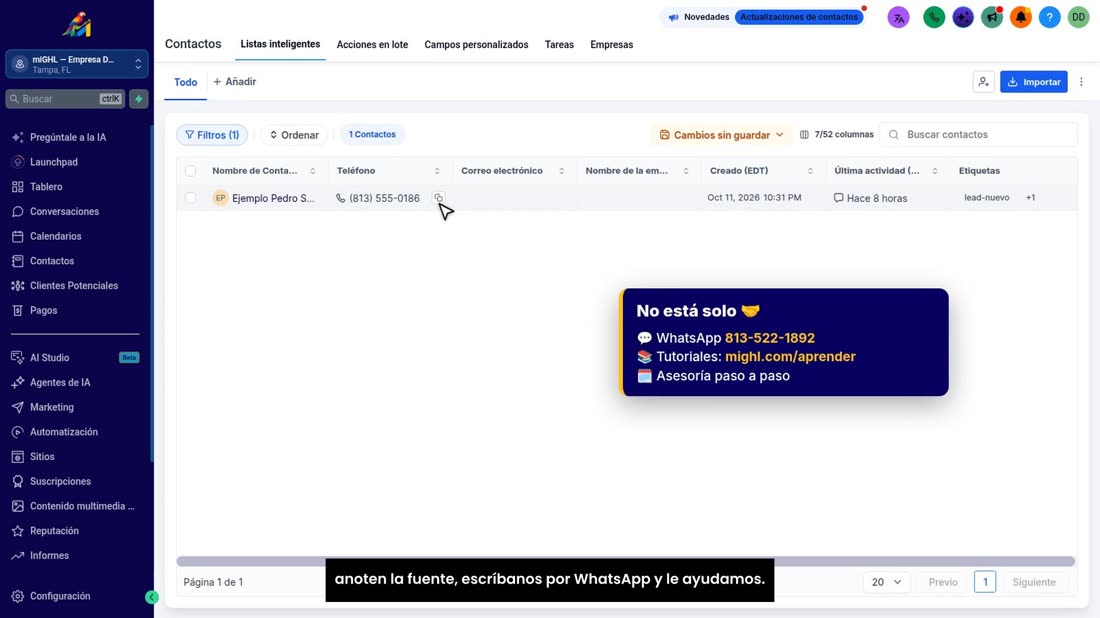Click the Pregúntale a la IA sidebar icon
Viewport: 1100px width, 618px height.
point(18,137)
